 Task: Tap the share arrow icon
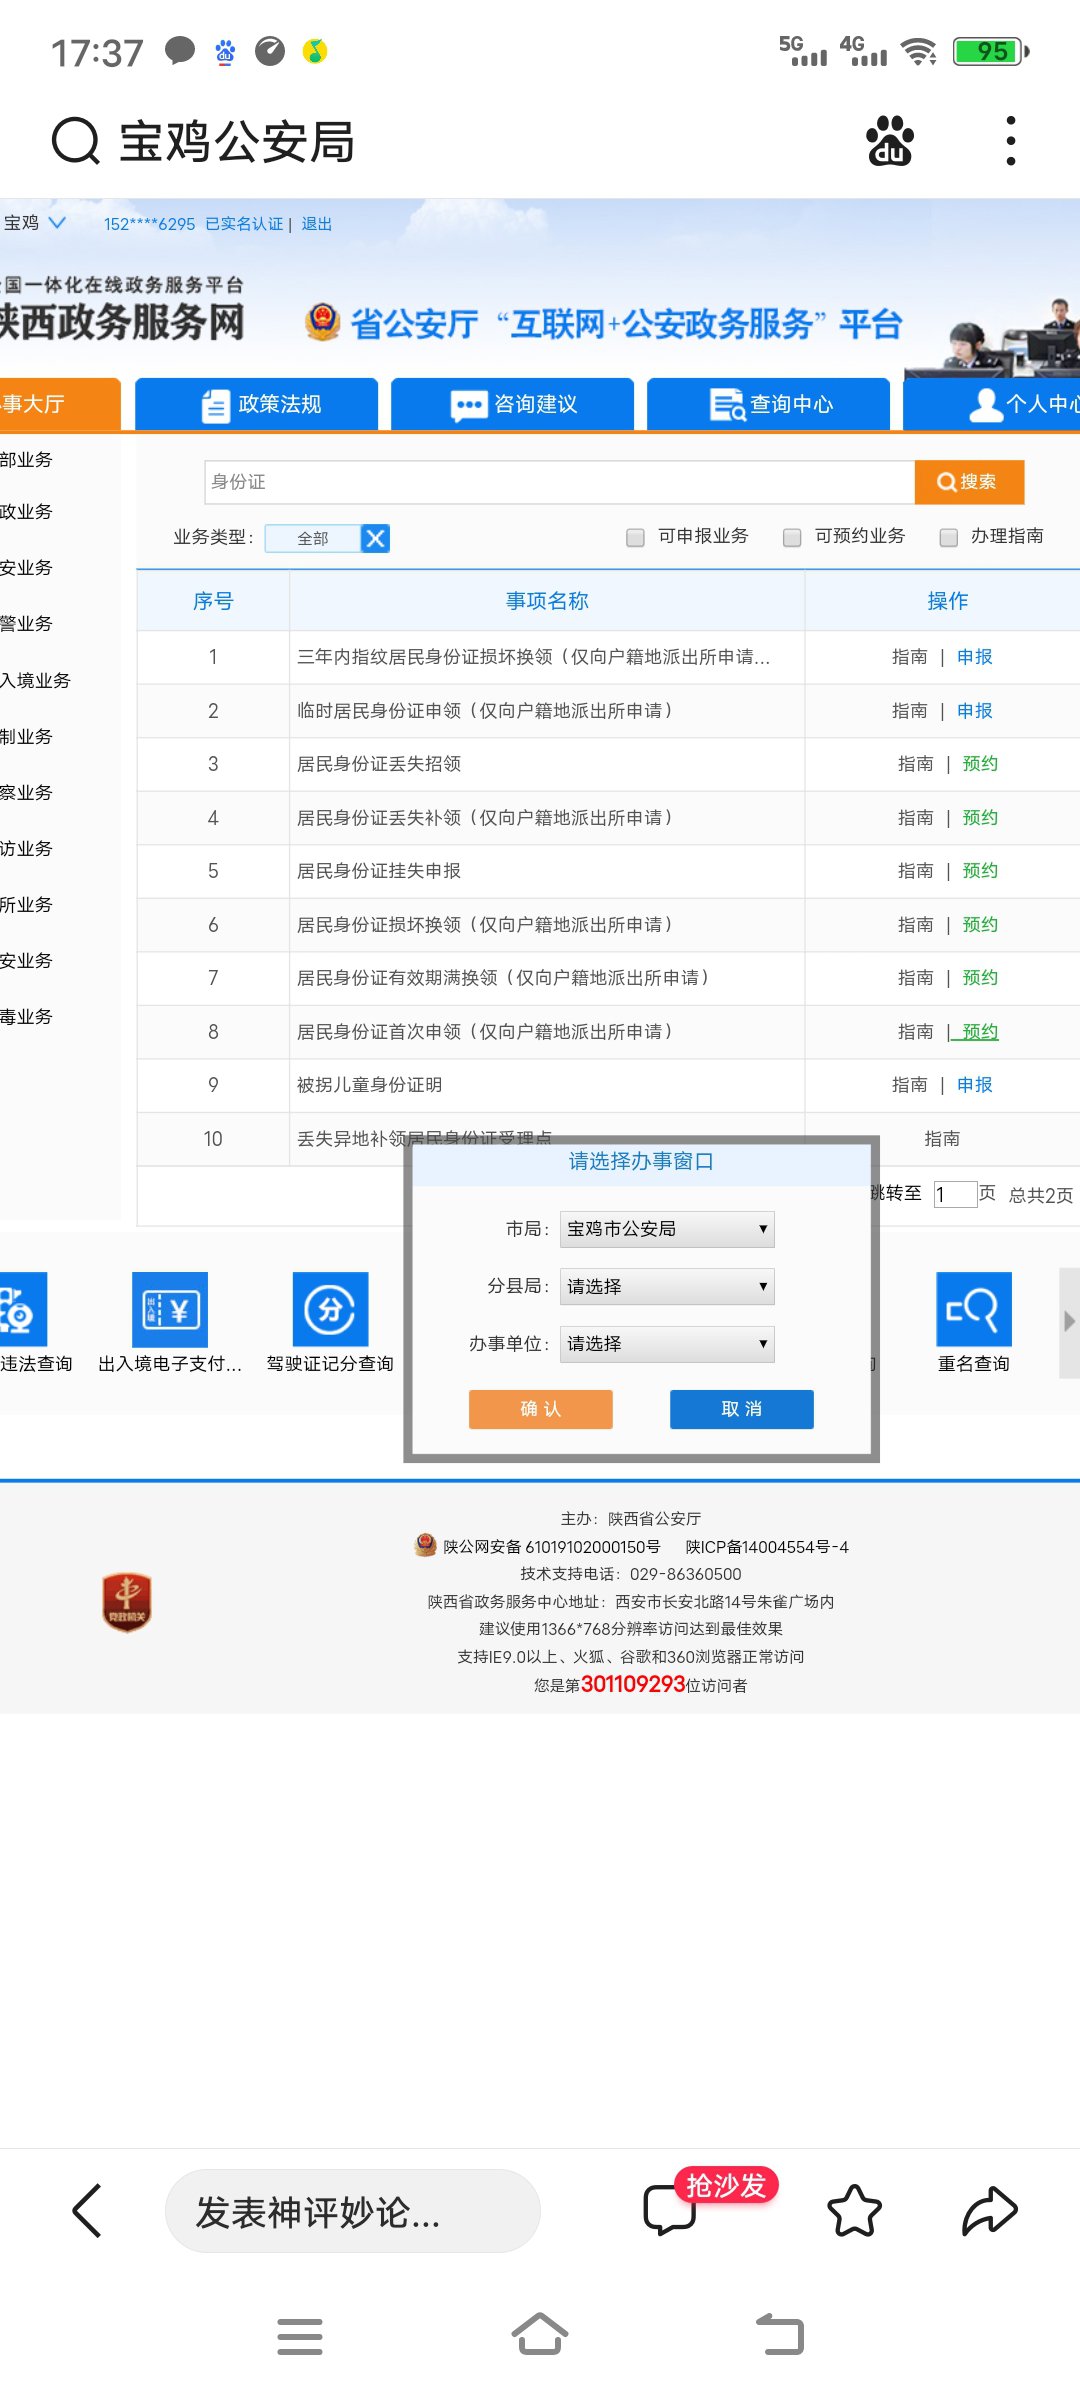click(x=989, y=2210)
